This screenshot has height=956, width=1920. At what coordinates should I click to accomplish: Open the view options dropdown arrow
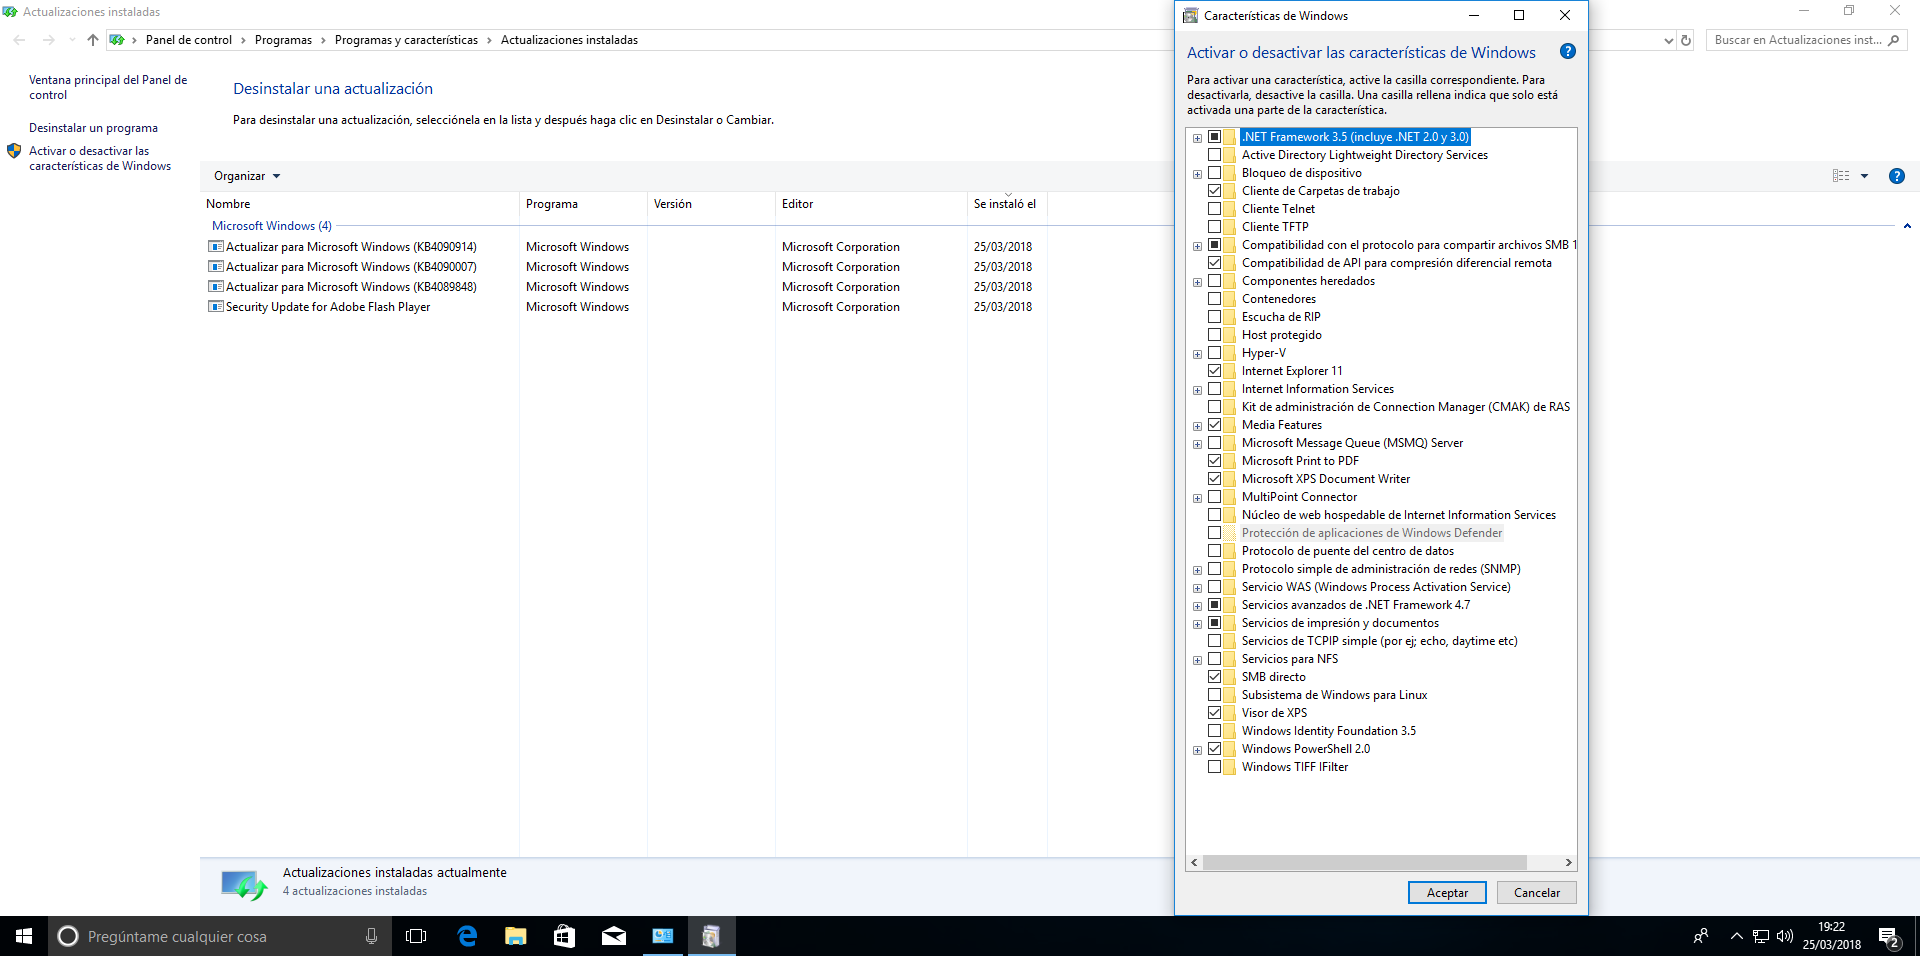coord(1864,176)
